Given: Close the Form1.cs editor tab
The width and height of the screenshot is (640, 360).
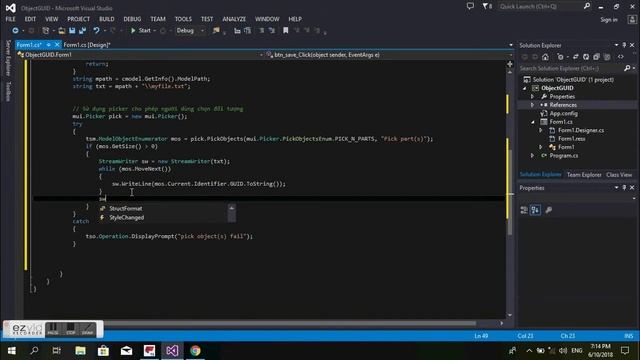Looking at the screenshot, I should pyautogui.click(x=57, y=44).
